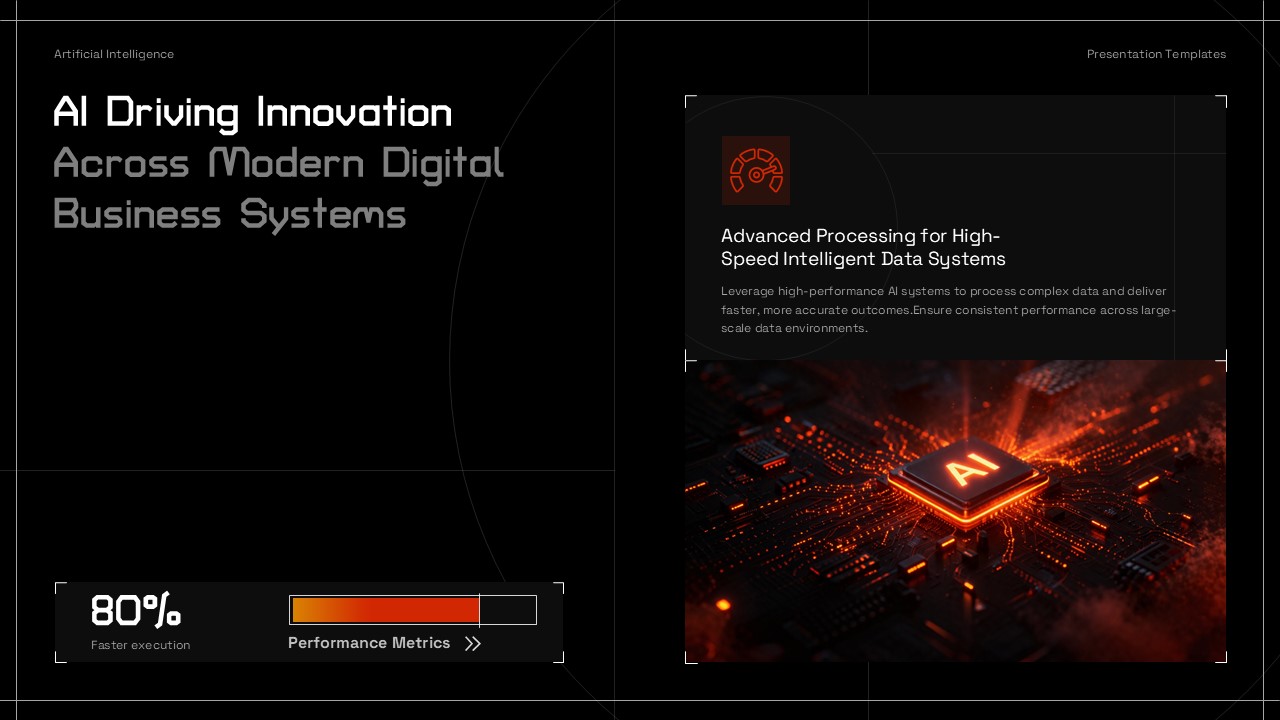Click the red dashboard icon above the card title
This screenshot has width=1280, height=720.
756,170
